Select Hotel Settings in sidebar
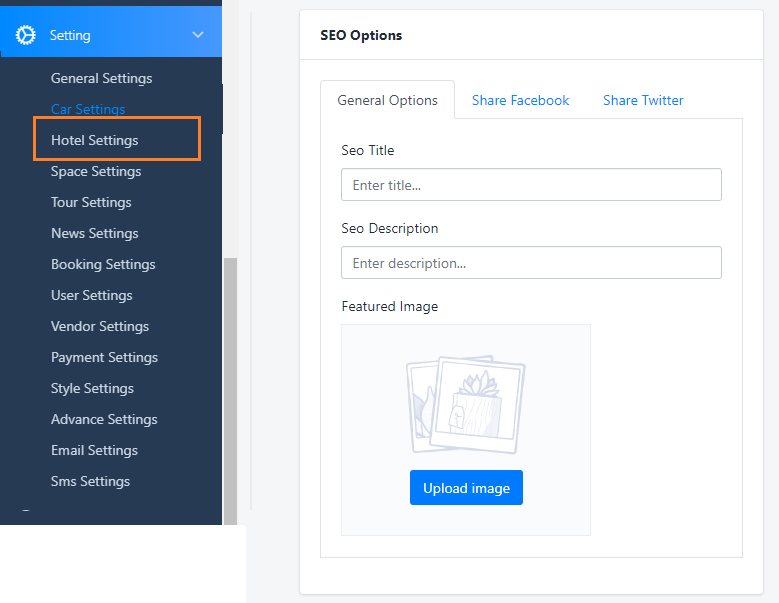Image resolution: width=779 pixels, height=603 pixels. tap(95, 140)
